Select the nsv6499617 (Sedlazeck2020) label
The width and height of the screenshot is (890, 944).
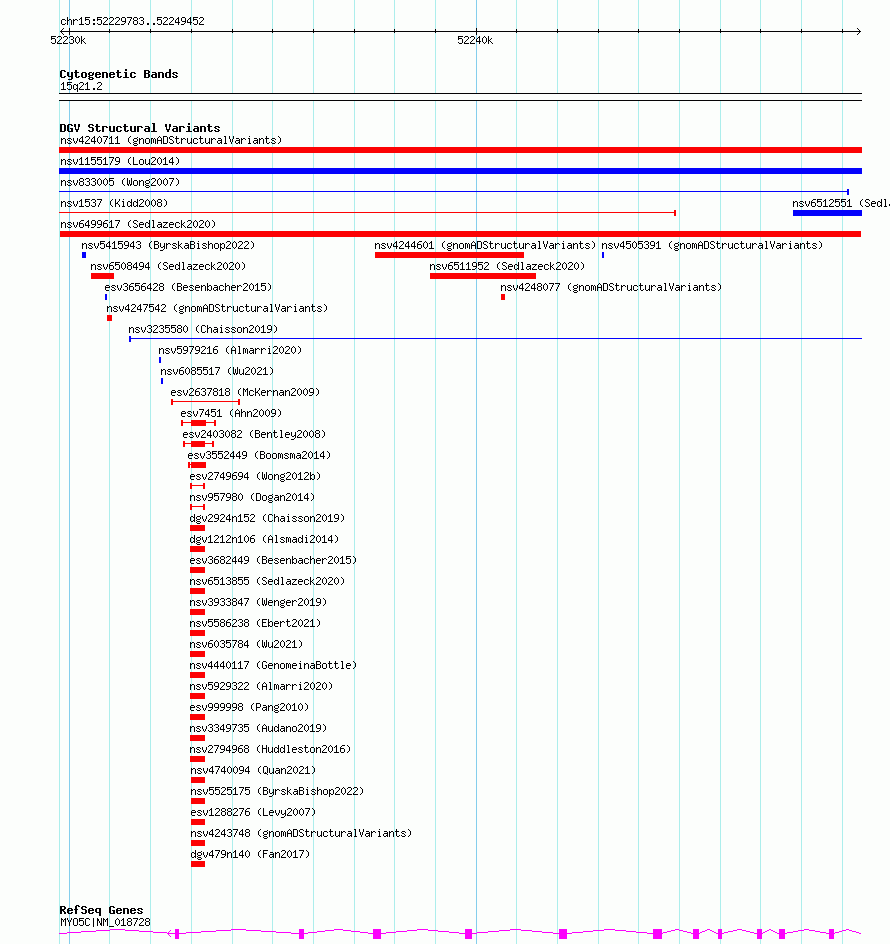[138, 225]
